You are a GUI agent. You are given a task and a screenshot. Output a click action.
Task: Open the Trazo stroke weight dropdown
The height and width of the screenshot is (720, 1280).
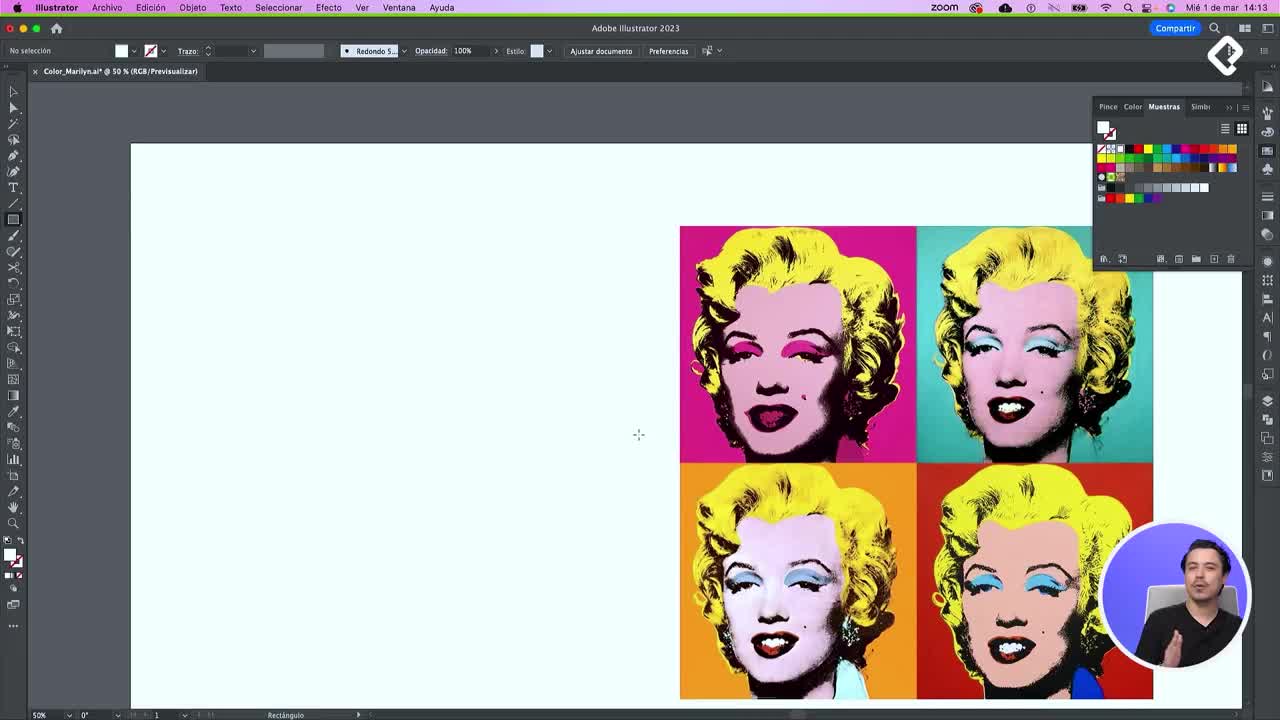point(253,51)
